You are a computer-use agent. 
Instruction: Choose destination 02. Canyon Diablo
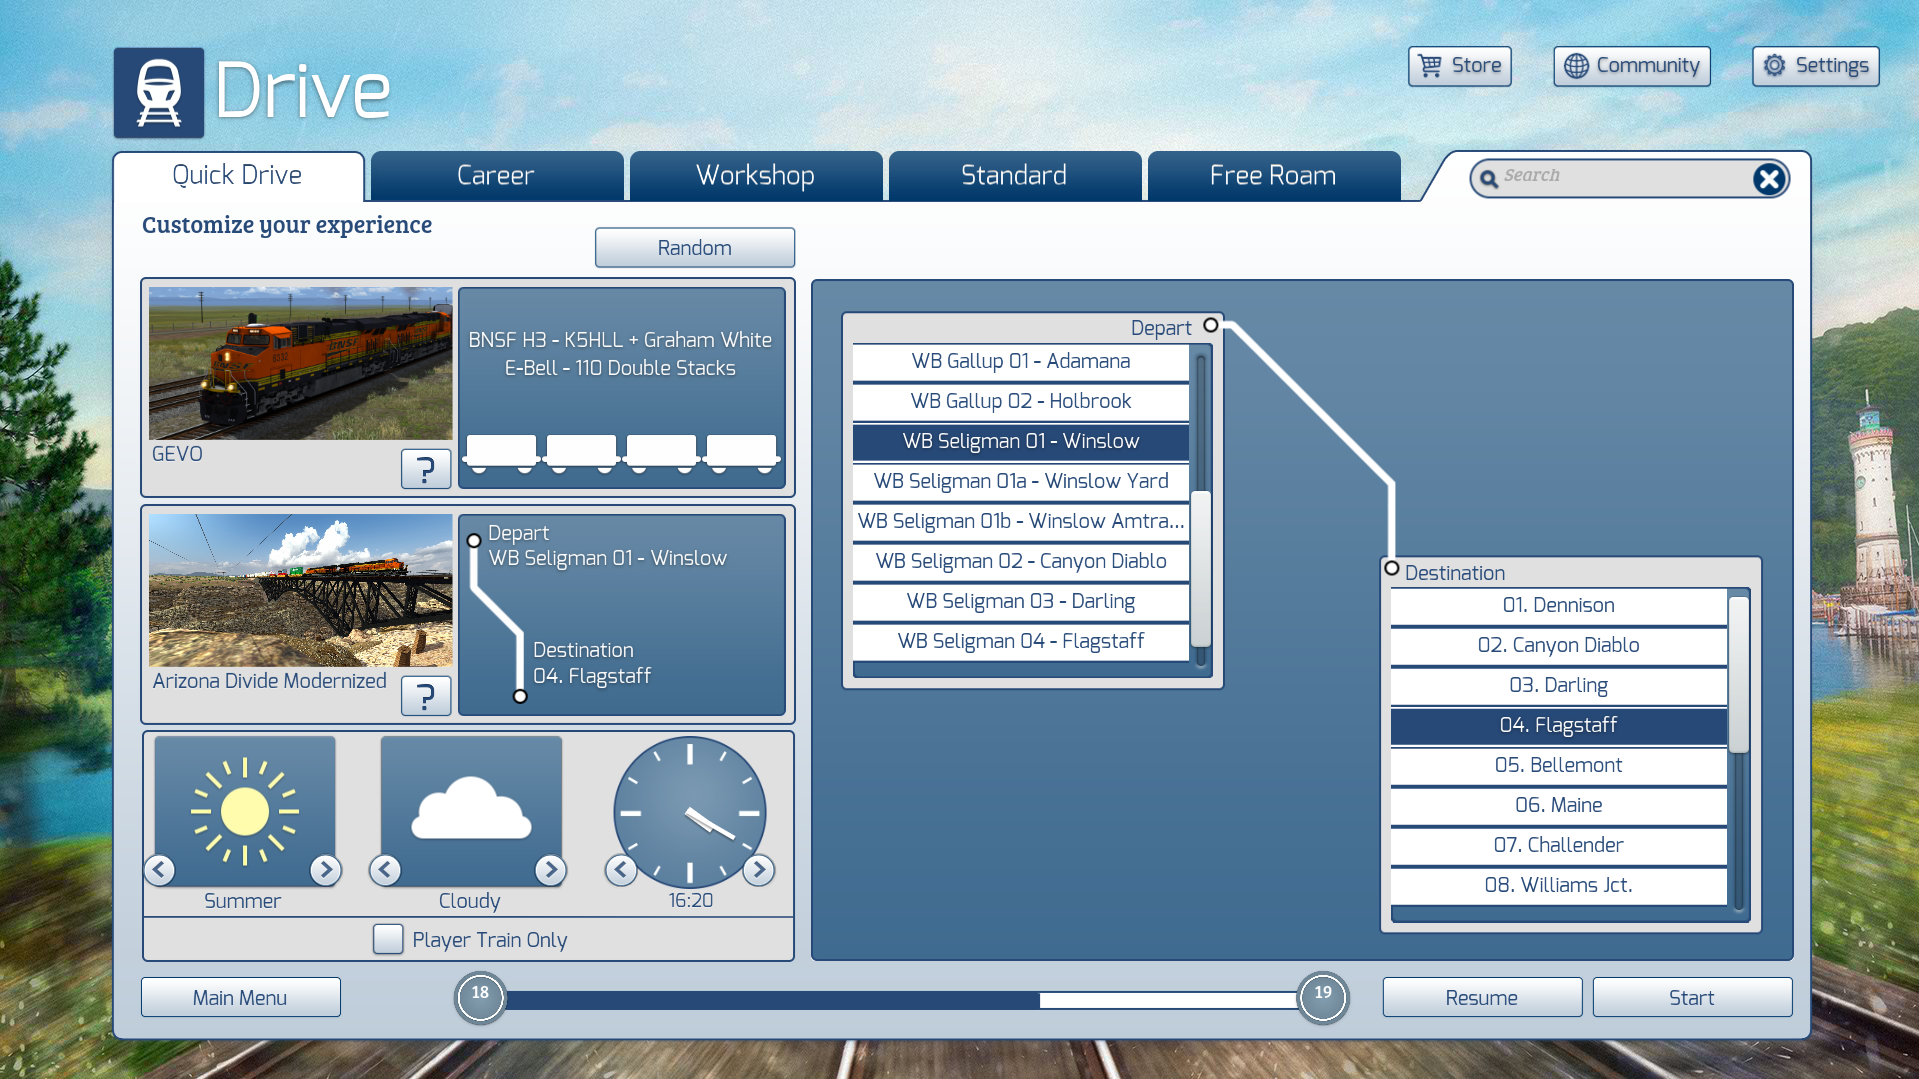point(1559,646)
